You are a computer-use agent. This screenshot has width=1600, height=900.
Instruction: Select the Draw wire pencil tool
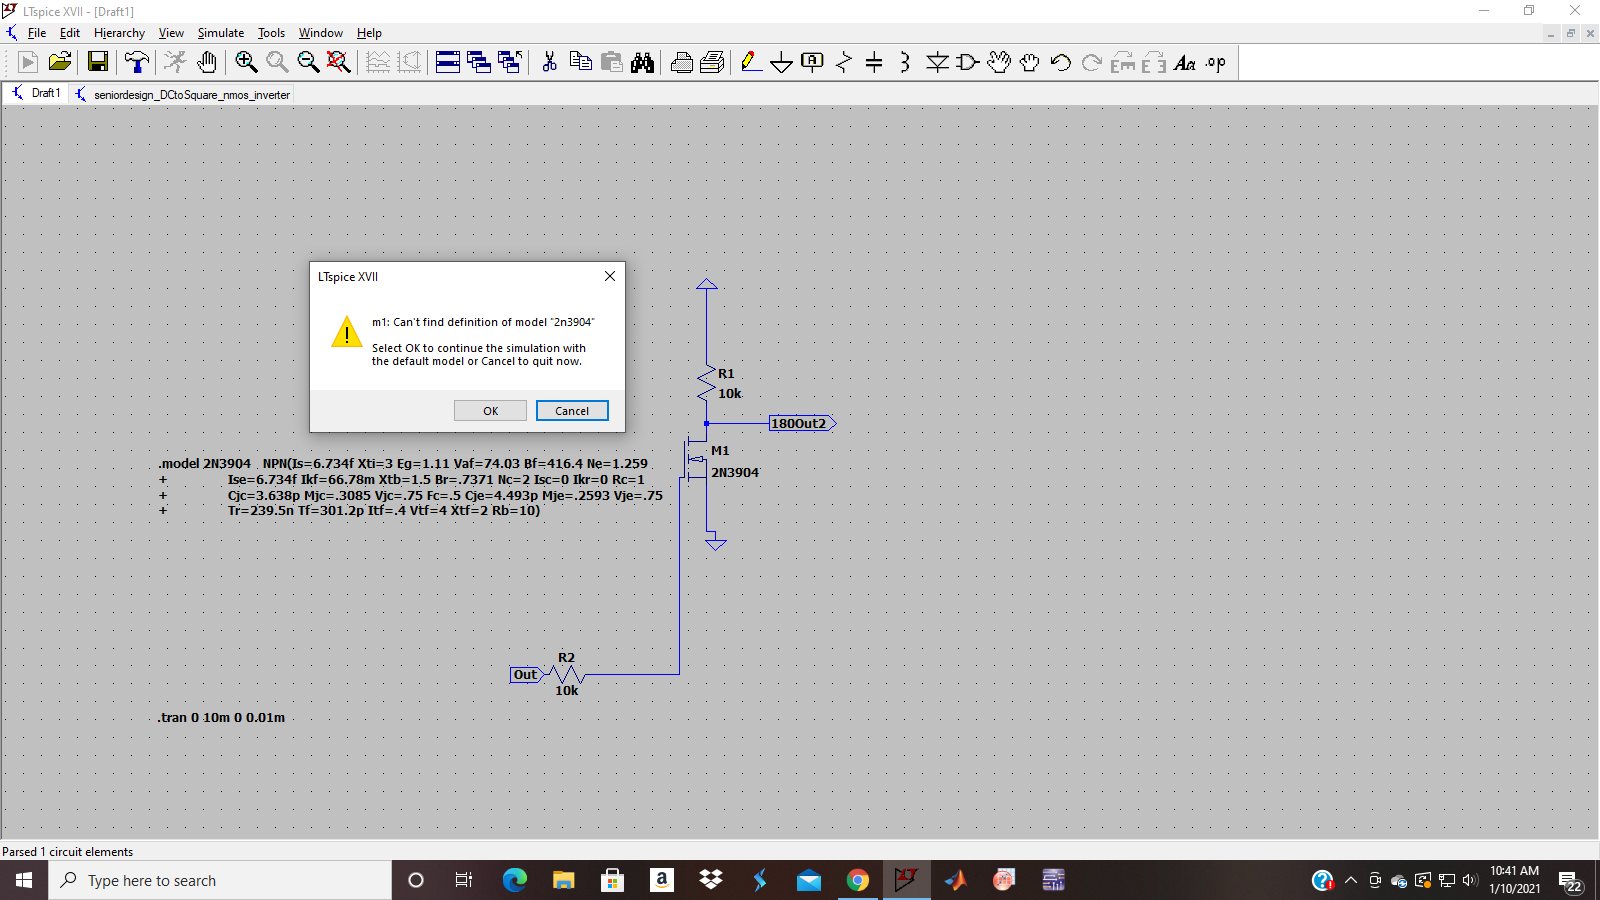click(x=751, y=62)
